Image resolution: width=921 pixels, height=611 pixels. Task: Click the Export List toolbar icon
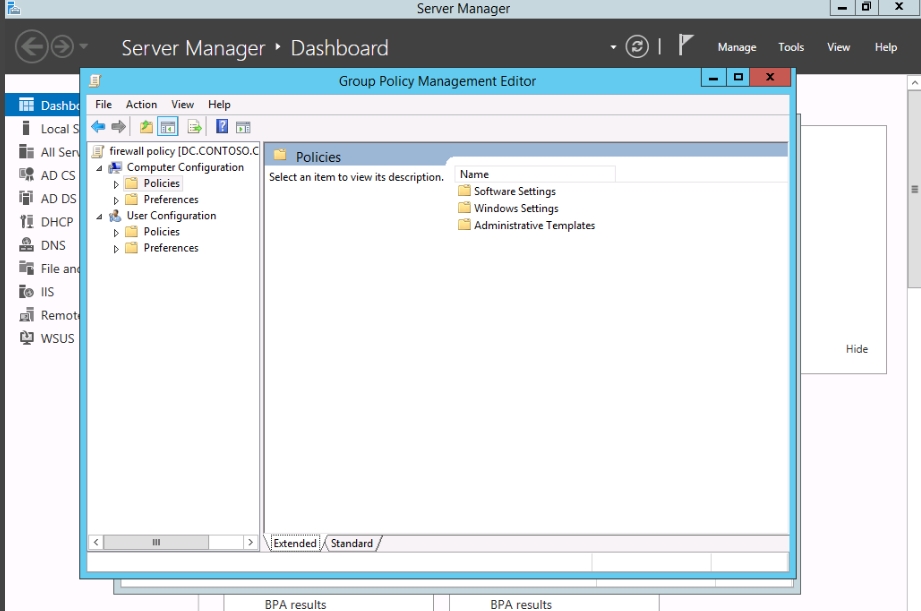pos(195,127)
